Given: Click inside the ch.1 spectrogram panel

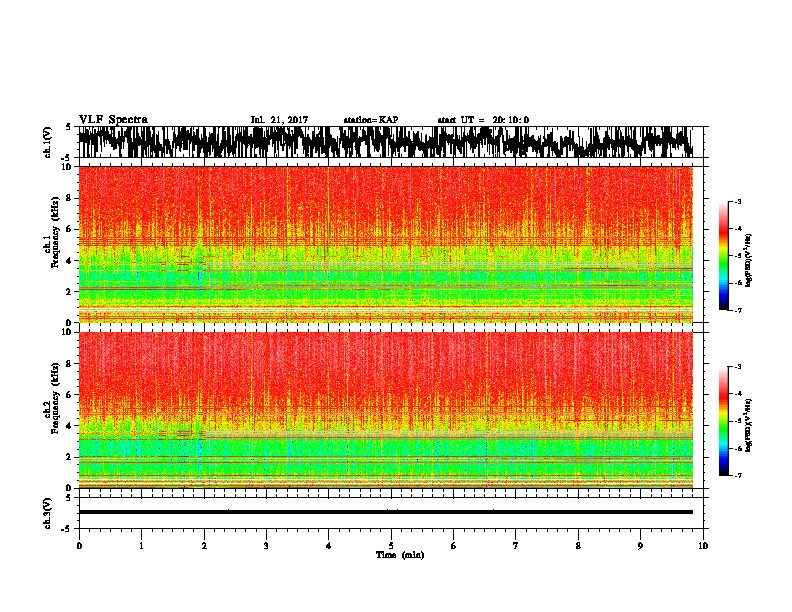Looking at the screenshot, I should click(386, 244).
